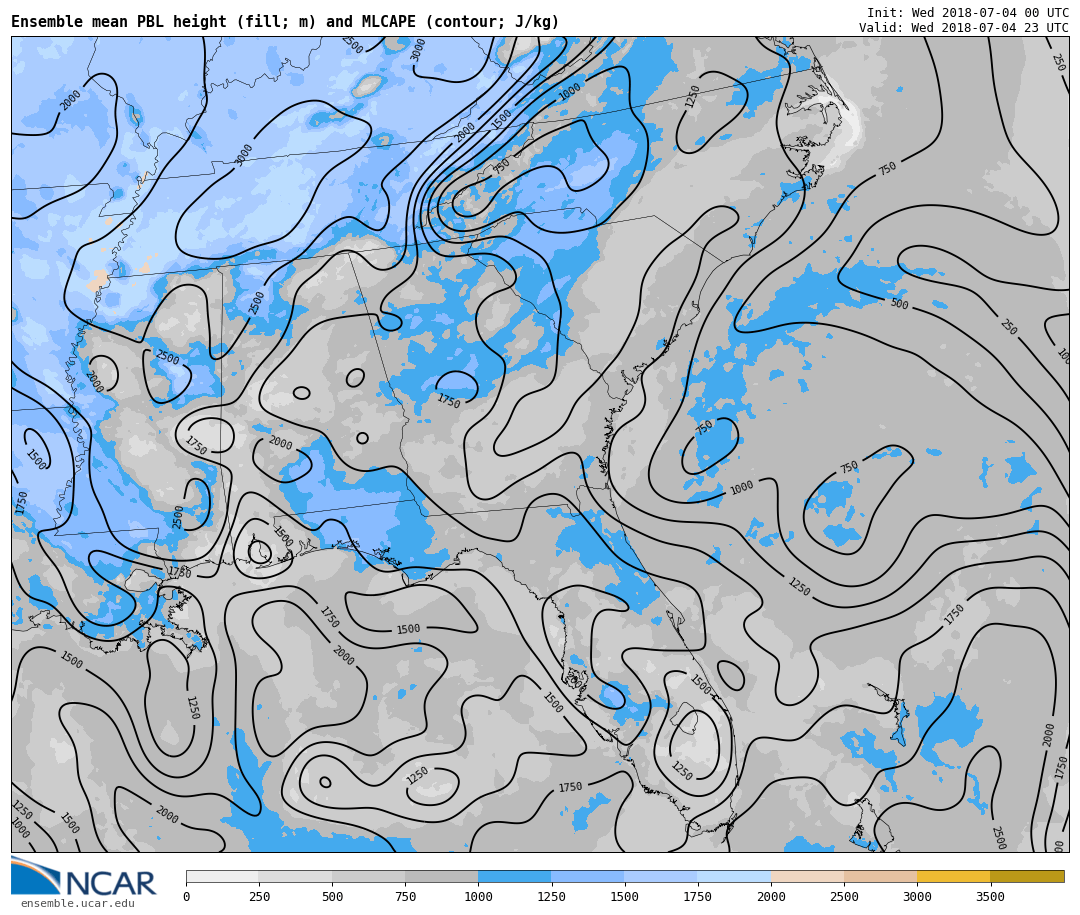Click the '2000' tick label under the colorbar
The width and height of the screenshot is (1080, 915).
[x=771, y=896]
